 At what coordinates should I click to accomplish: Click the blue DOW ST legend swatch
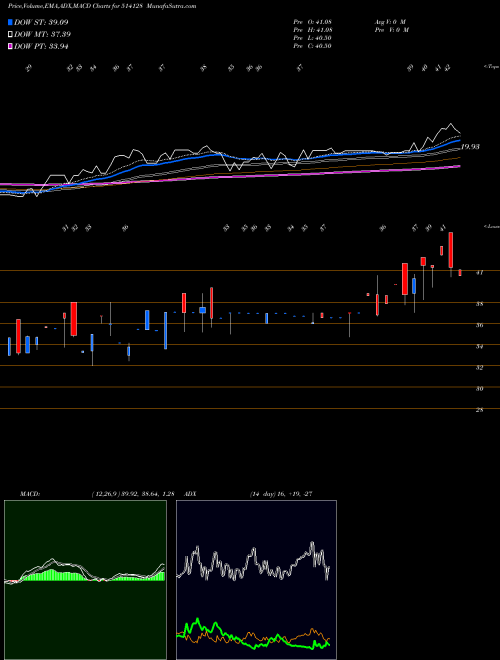pos(11,22)
